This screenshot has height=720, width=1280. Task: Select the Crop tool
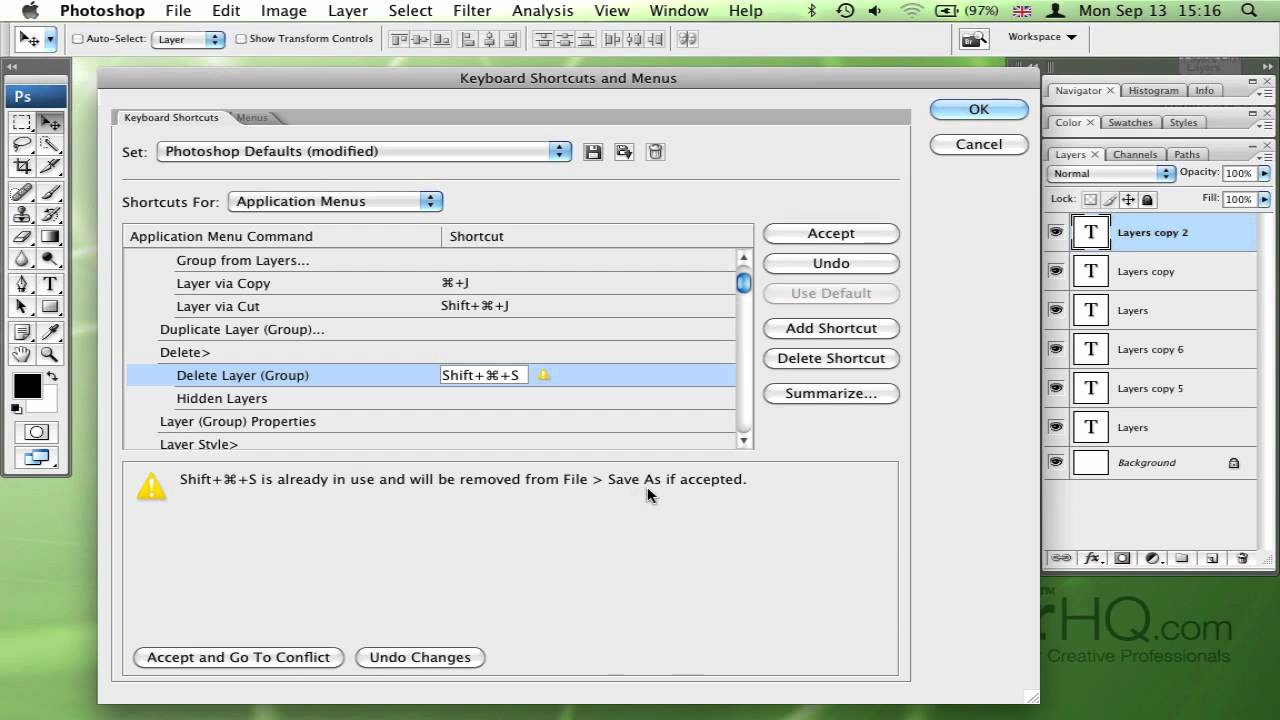[21, 167]
